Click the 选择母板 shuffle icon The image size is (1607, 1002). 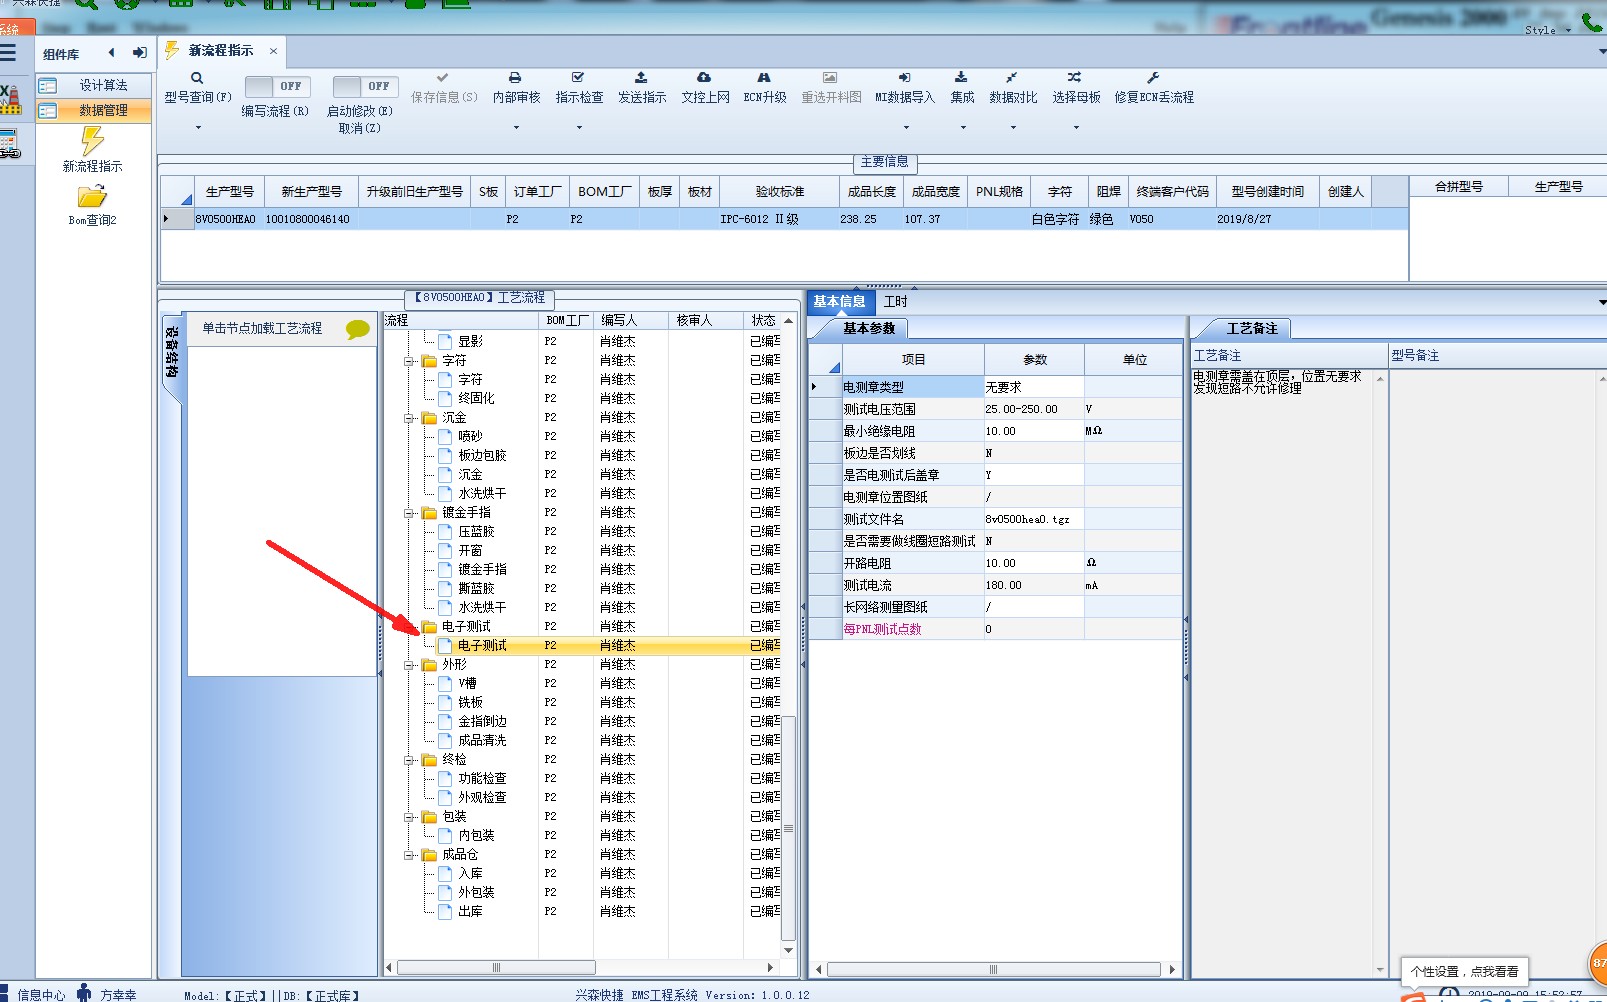[x=1074, y=77]
